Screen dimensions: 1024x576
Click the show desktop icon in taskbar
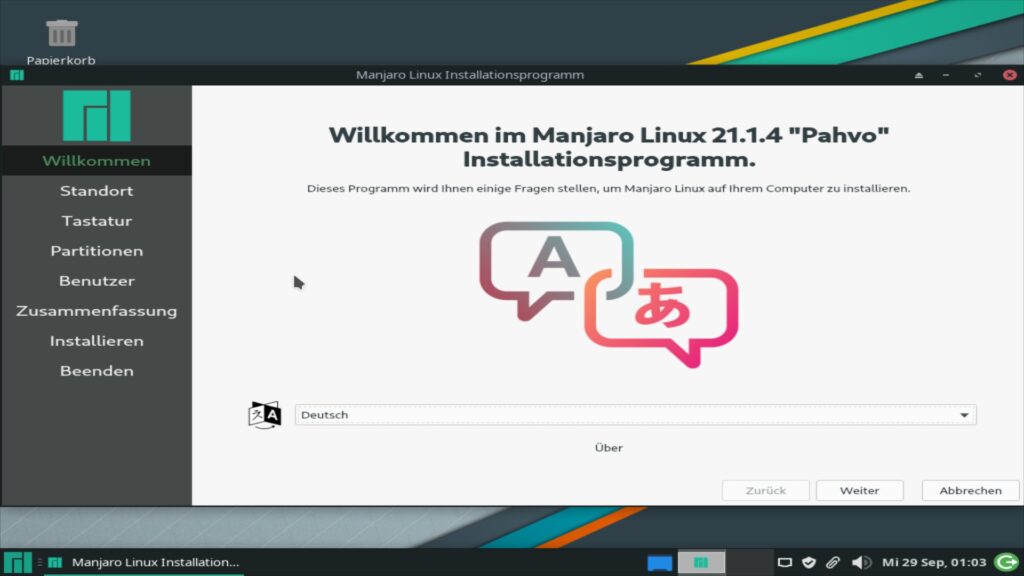click(660, 562)
